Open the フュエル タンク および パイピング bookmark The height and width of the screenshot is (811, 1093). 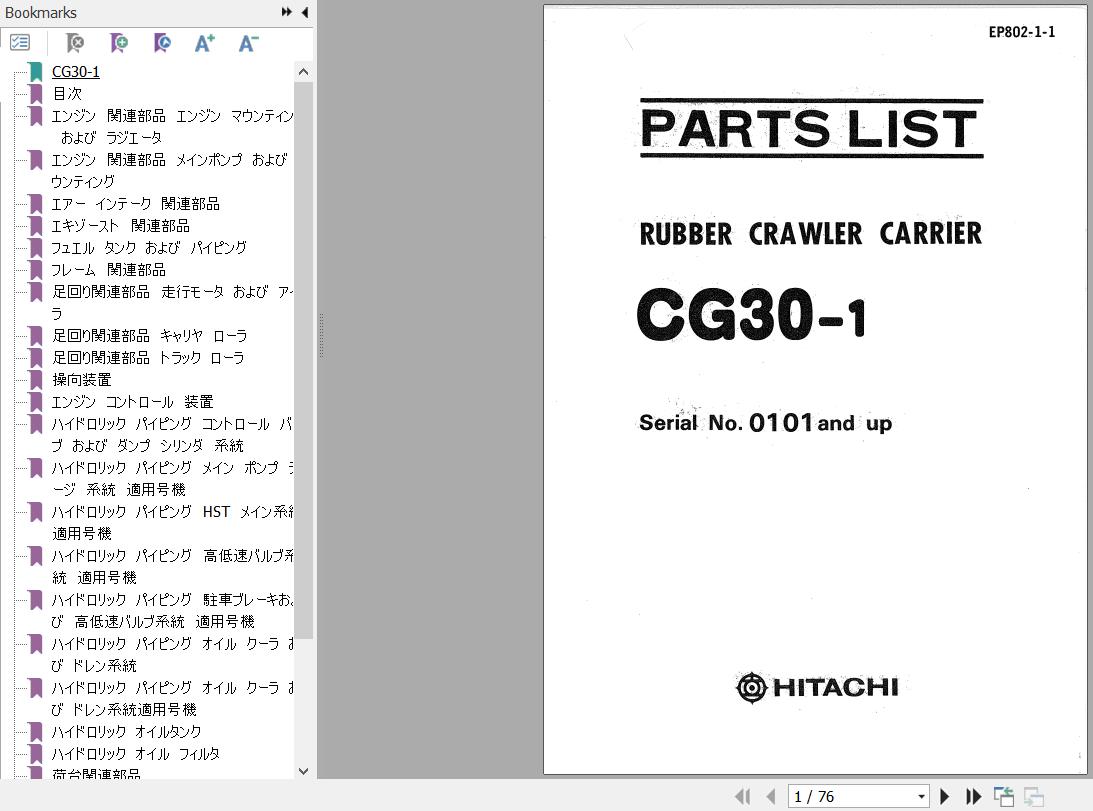point(149,248)
